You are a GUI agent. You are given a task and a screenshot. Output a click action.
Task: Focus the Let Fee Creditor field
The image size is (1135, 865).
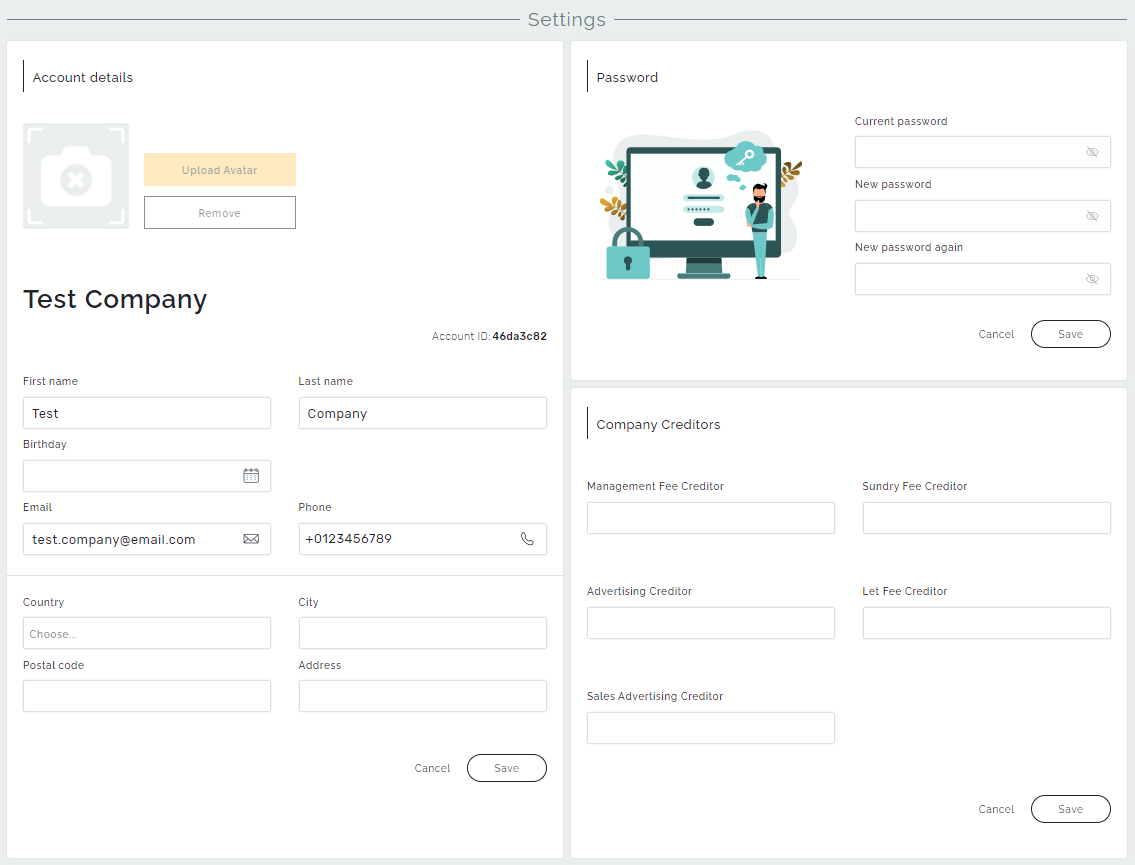click(x=987, y=623)
